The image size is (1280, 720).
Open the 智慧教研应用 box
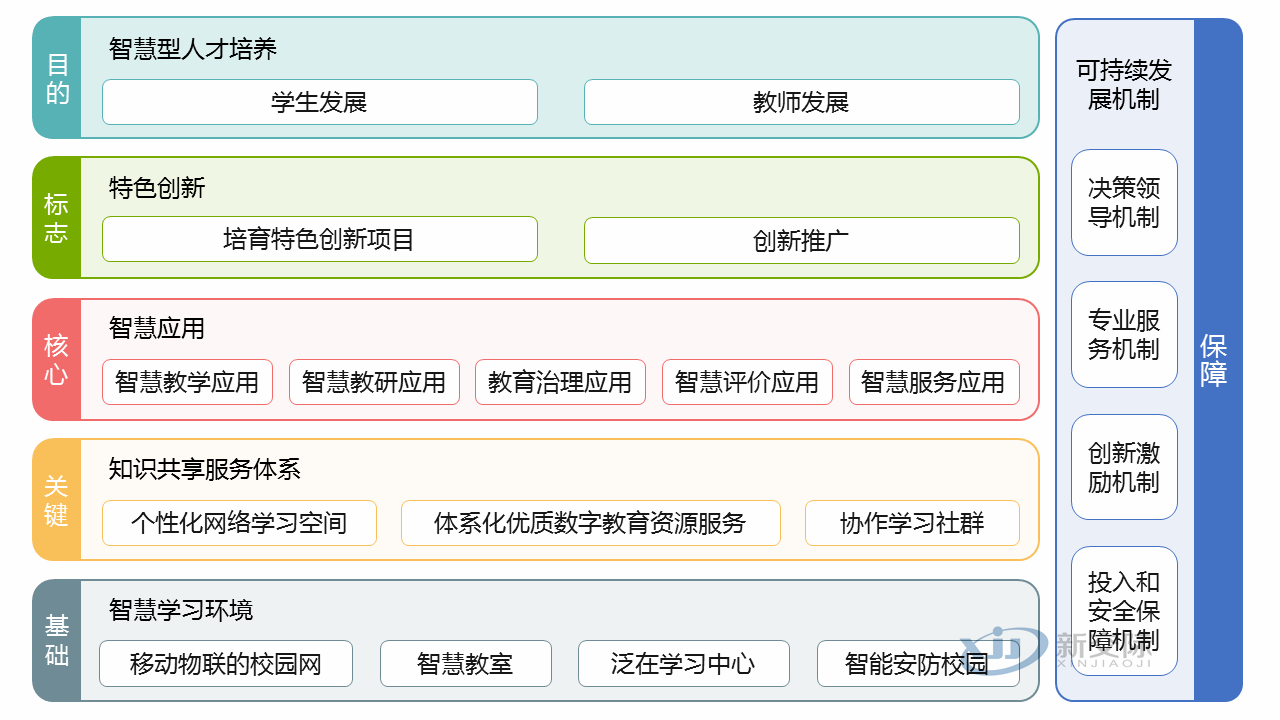374,382
